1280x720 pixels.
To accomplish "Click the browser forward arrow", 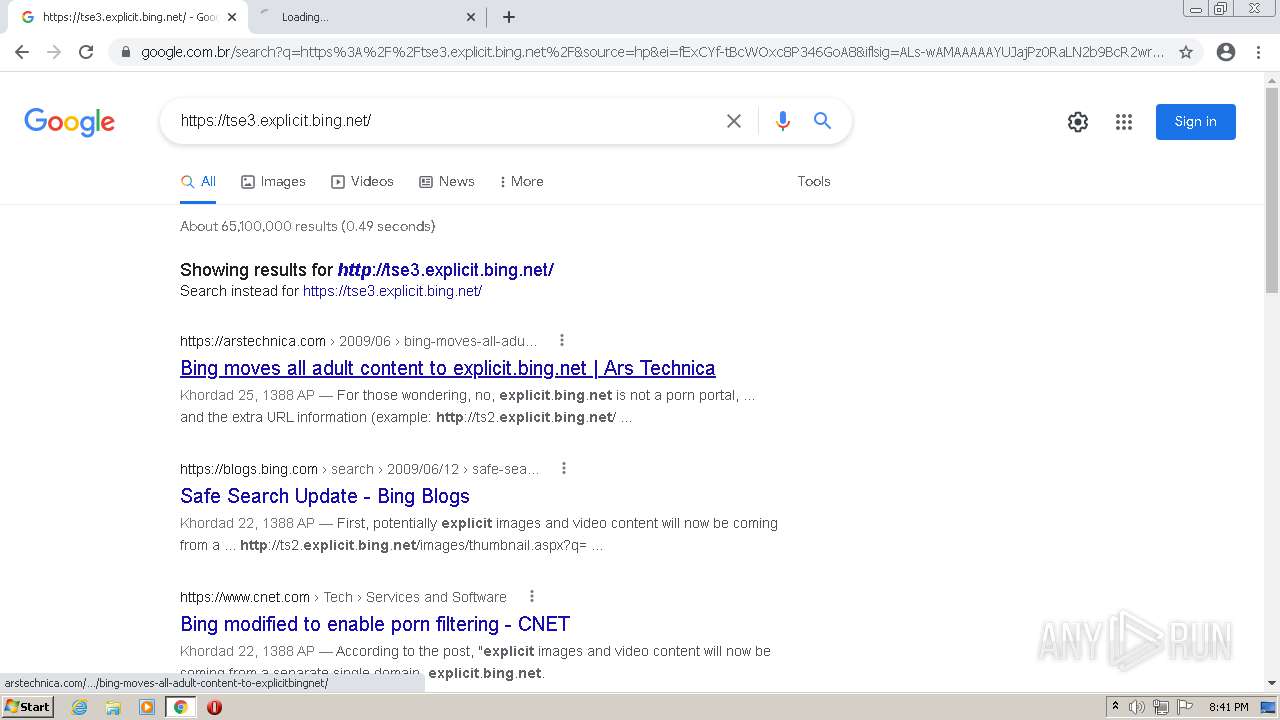I will 54,52.
